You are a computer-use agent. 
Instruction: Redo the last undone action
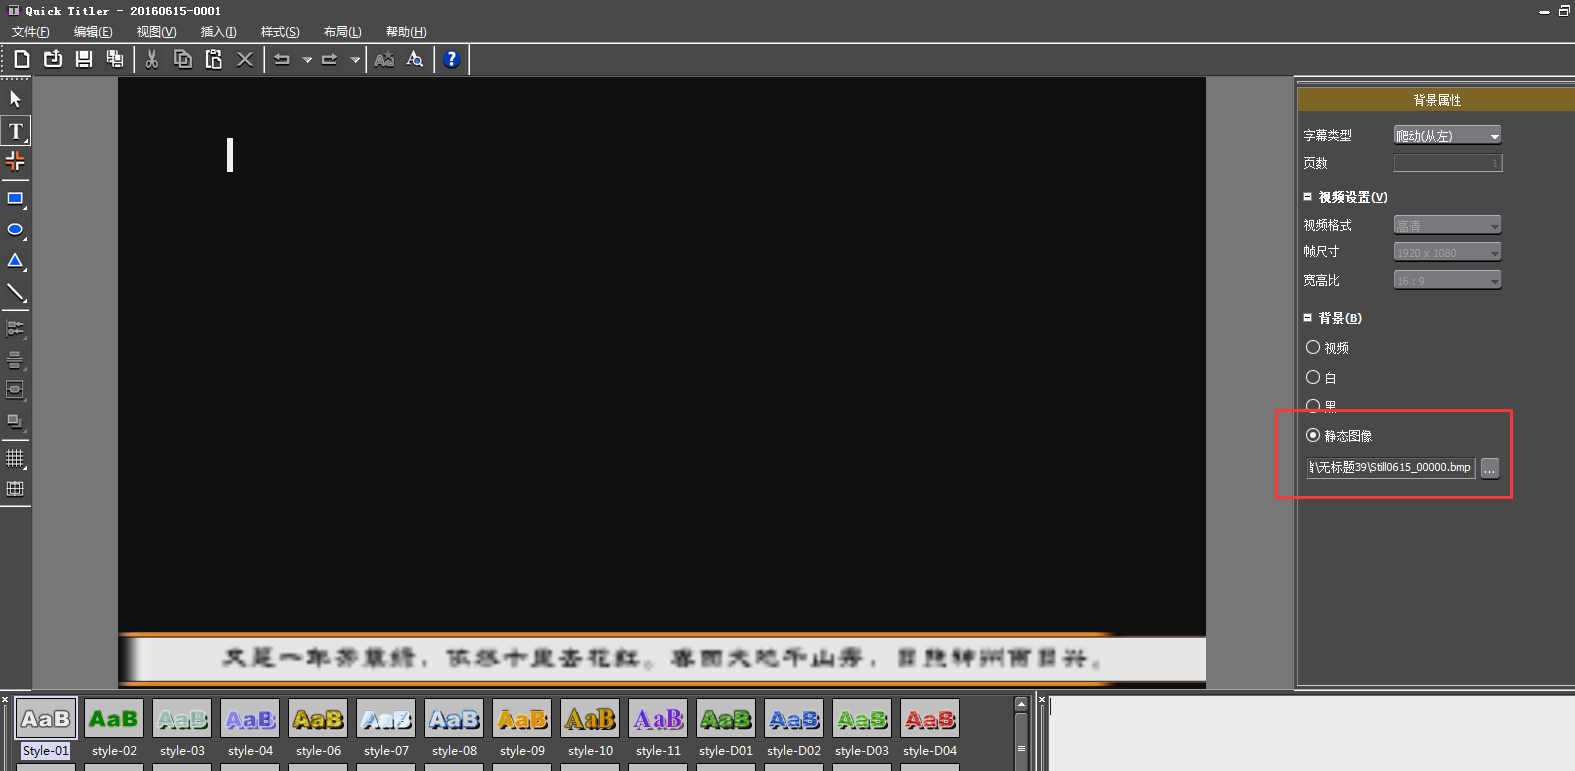329,59
